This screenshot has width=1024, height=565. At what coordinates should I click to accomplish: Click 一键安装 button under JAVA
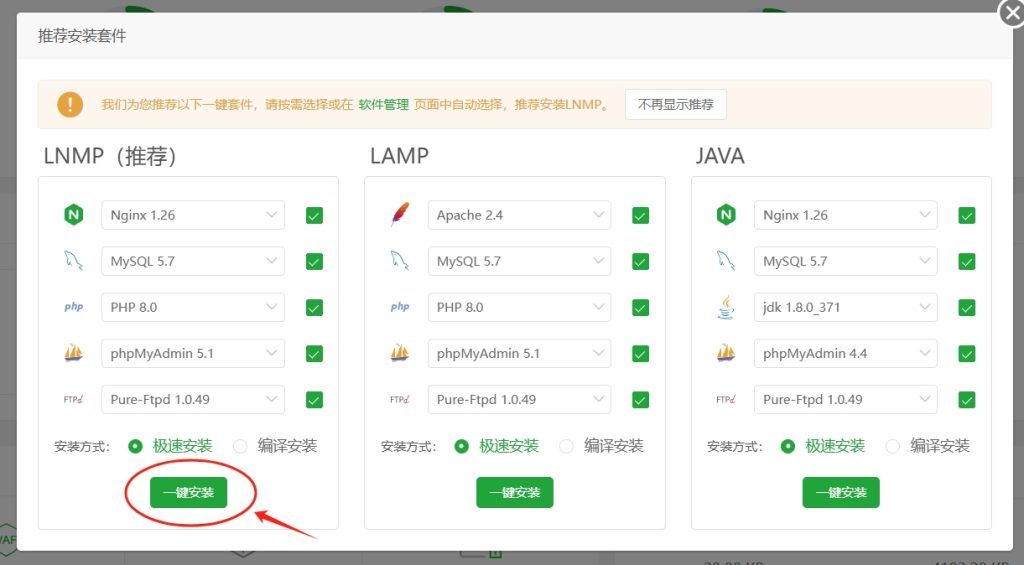(x=841, y=492)
